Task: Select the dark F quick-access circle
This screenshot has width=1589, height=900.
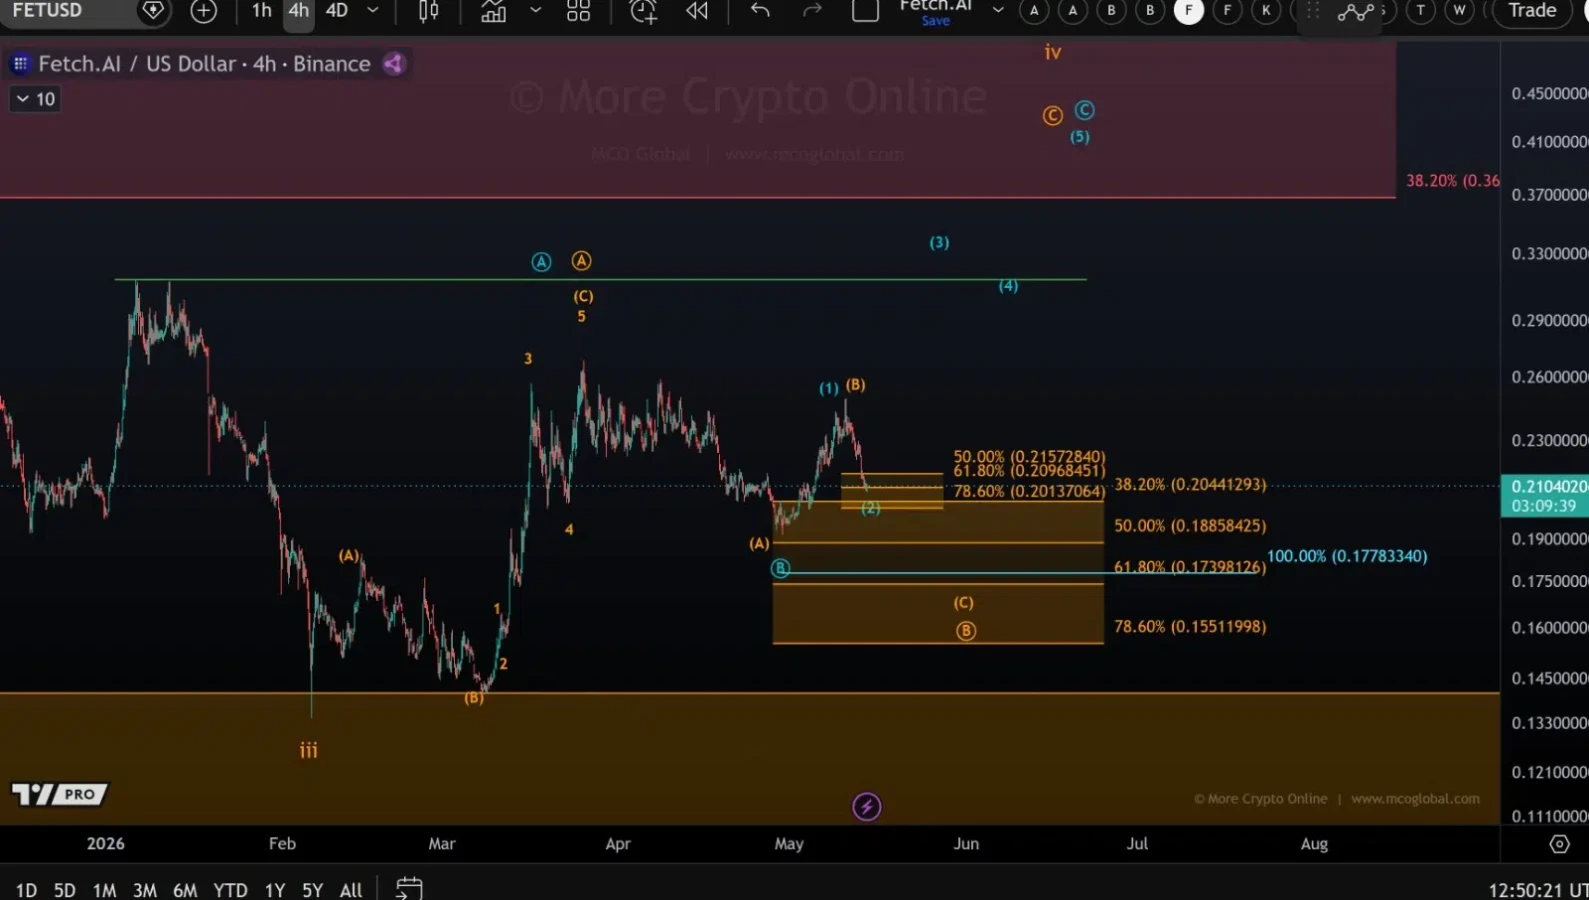Action: point(1227,11)
